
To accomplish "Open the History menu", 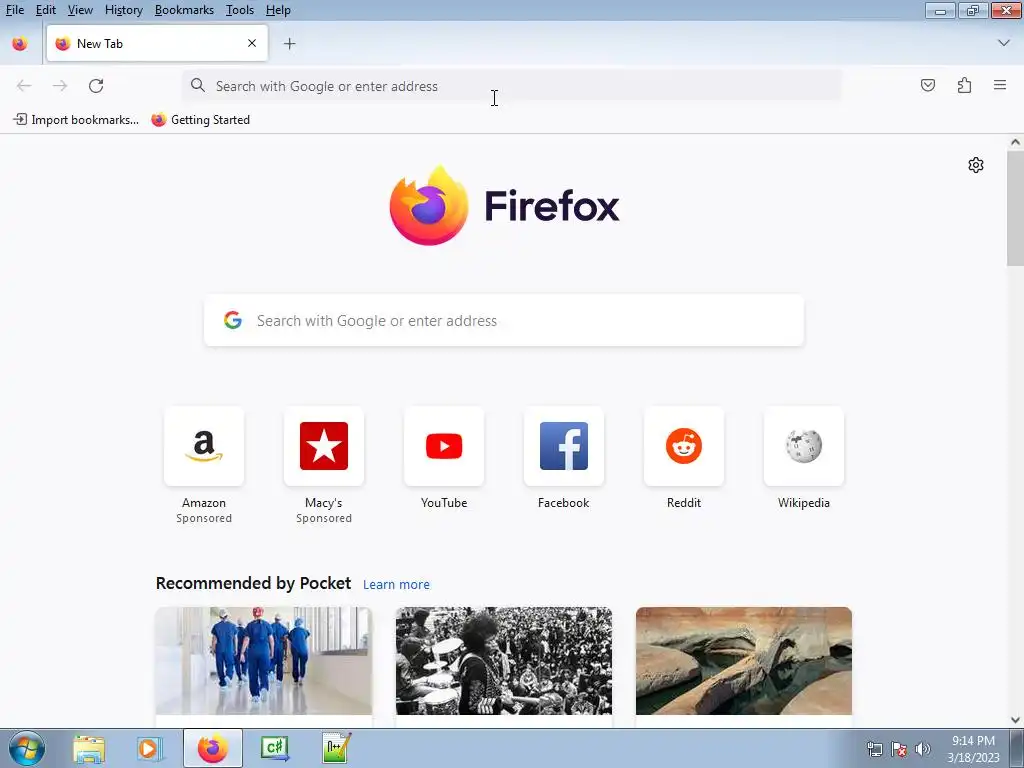I will click(x=123, y=10).
